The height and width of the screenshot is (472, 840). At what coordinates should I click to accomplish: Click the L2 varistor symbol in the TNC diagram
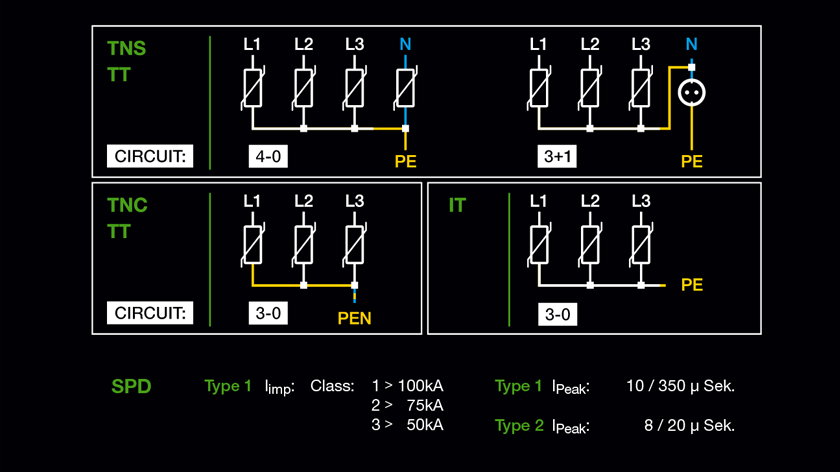303,245
